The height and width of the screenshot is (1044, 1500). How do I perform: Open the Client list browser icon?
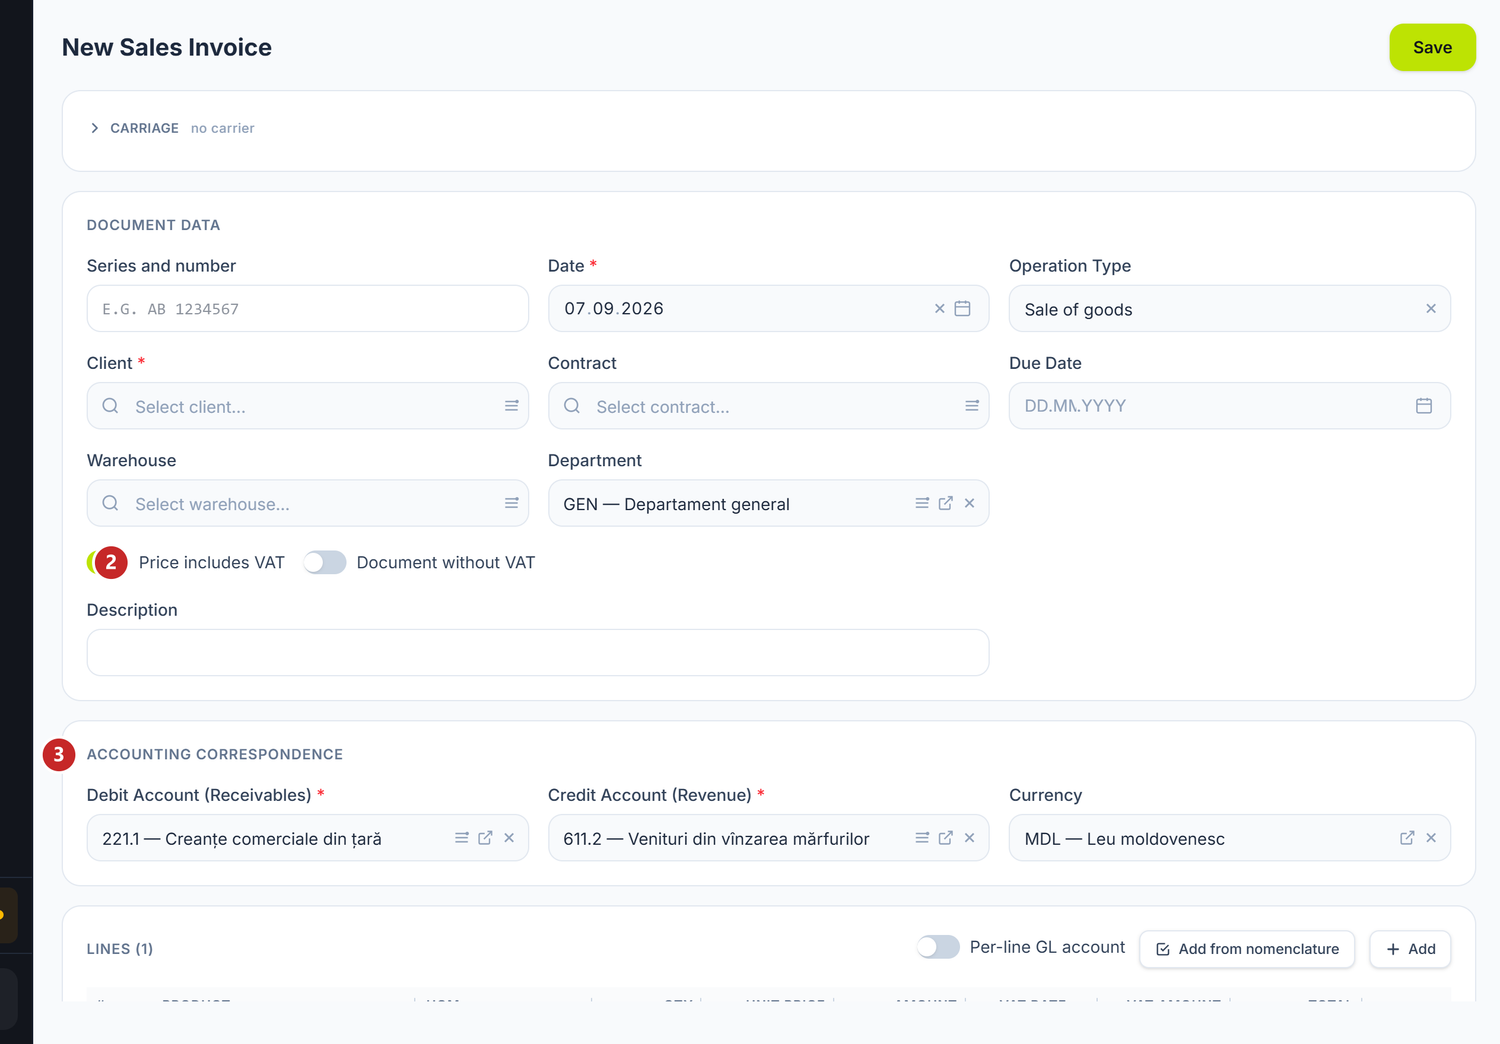tap(511, 406)
